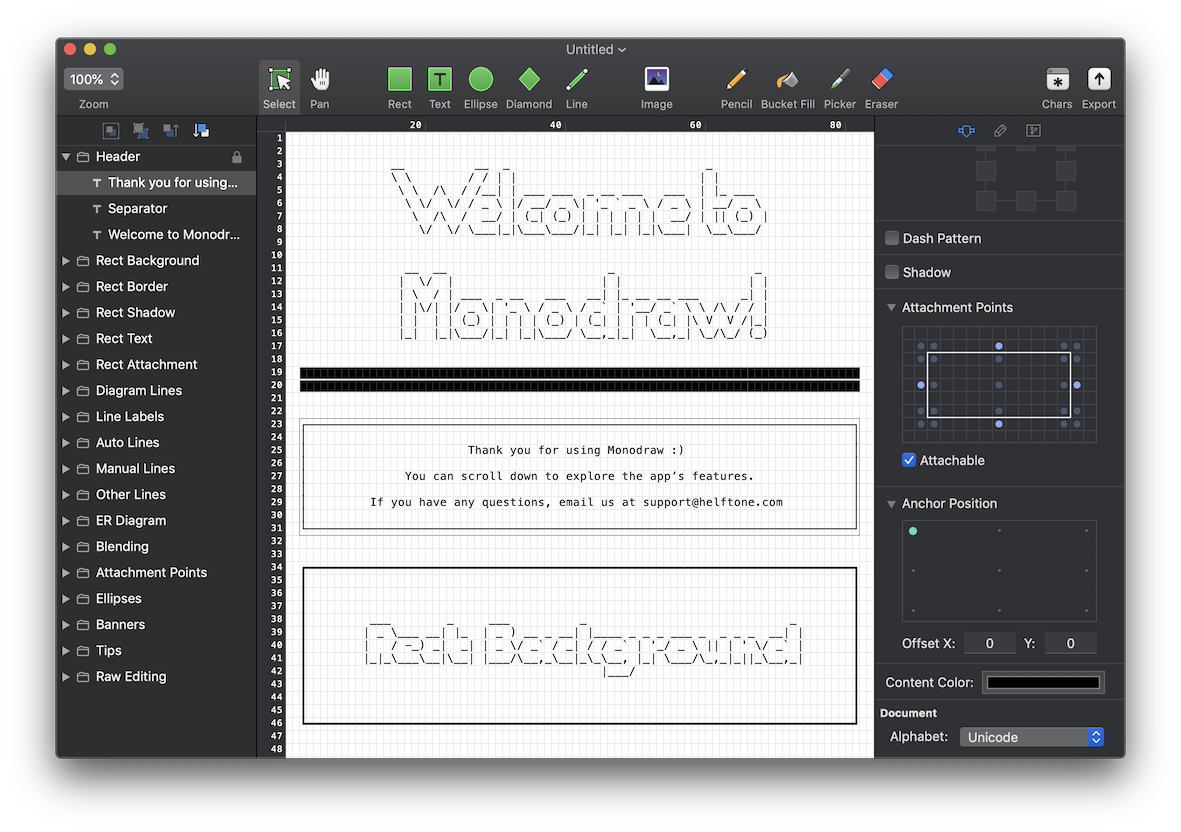Select the center anchor position dot

click(999, 570)
